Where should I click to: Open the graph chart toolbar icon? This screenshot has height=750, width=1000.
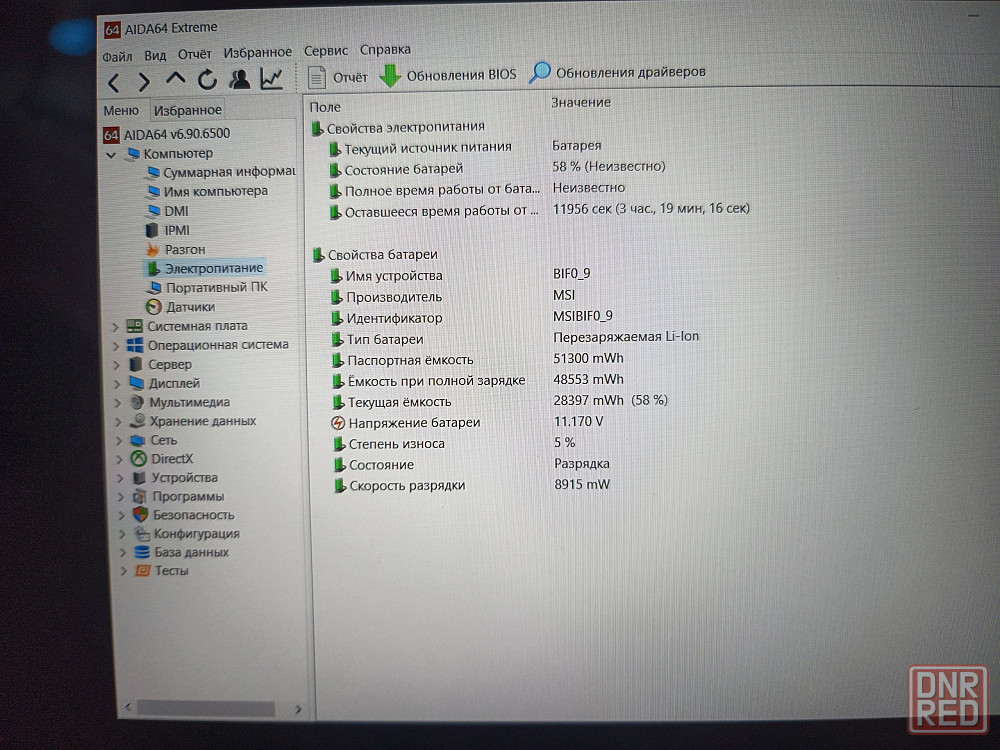pos(272,79)
